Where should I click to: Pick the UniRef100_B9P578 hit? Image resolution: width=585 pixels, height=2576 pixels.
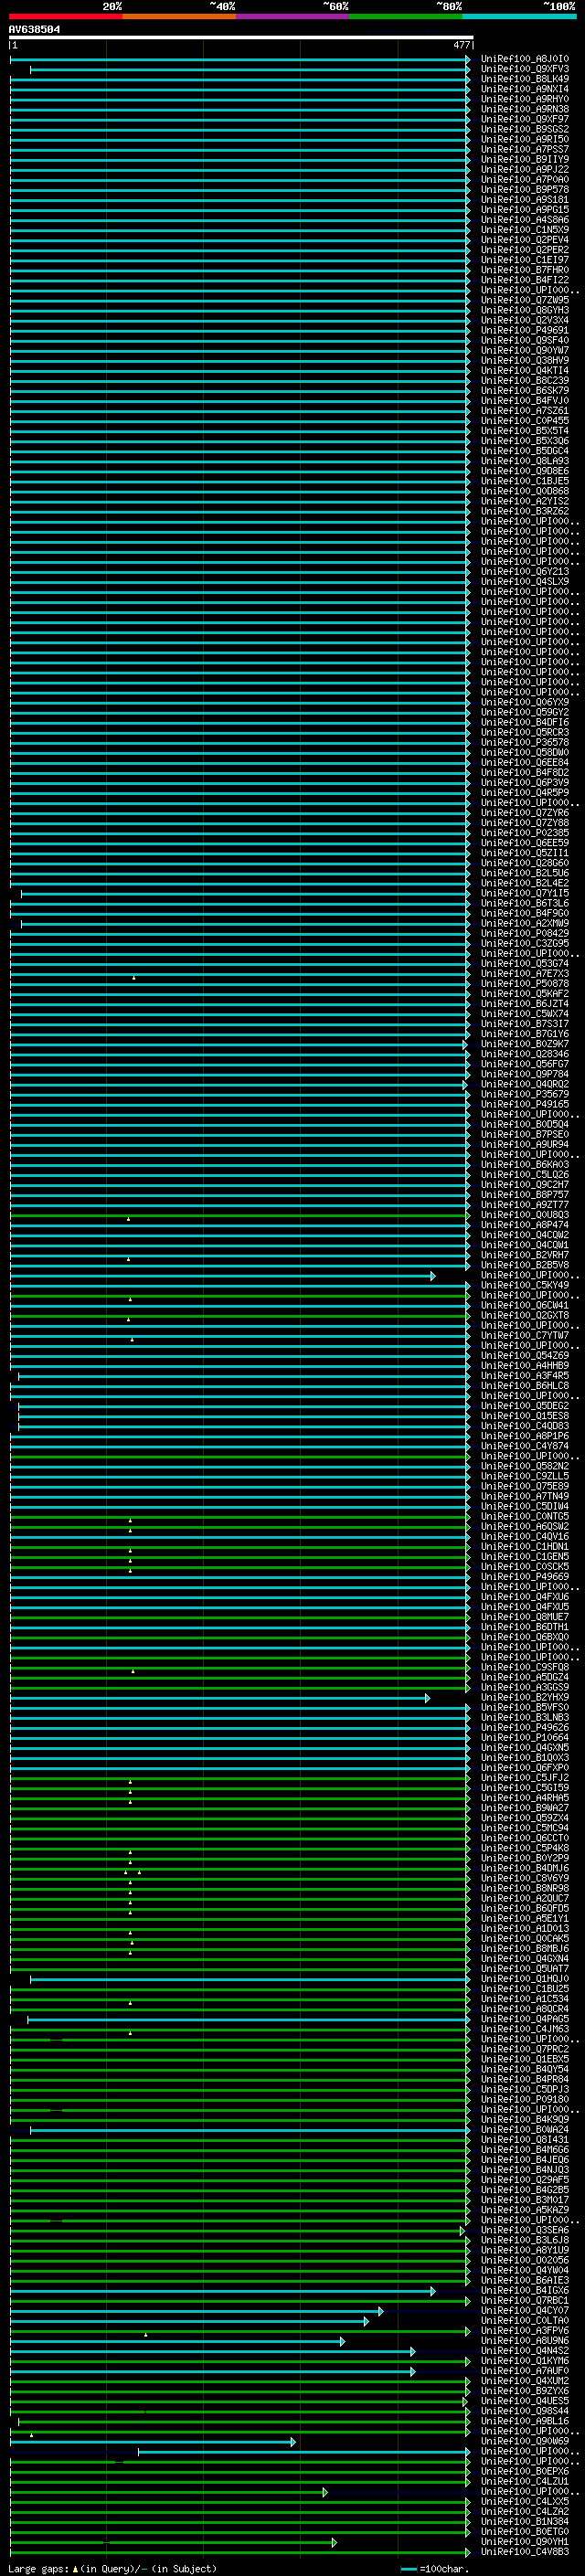click(x=525, y=189)
